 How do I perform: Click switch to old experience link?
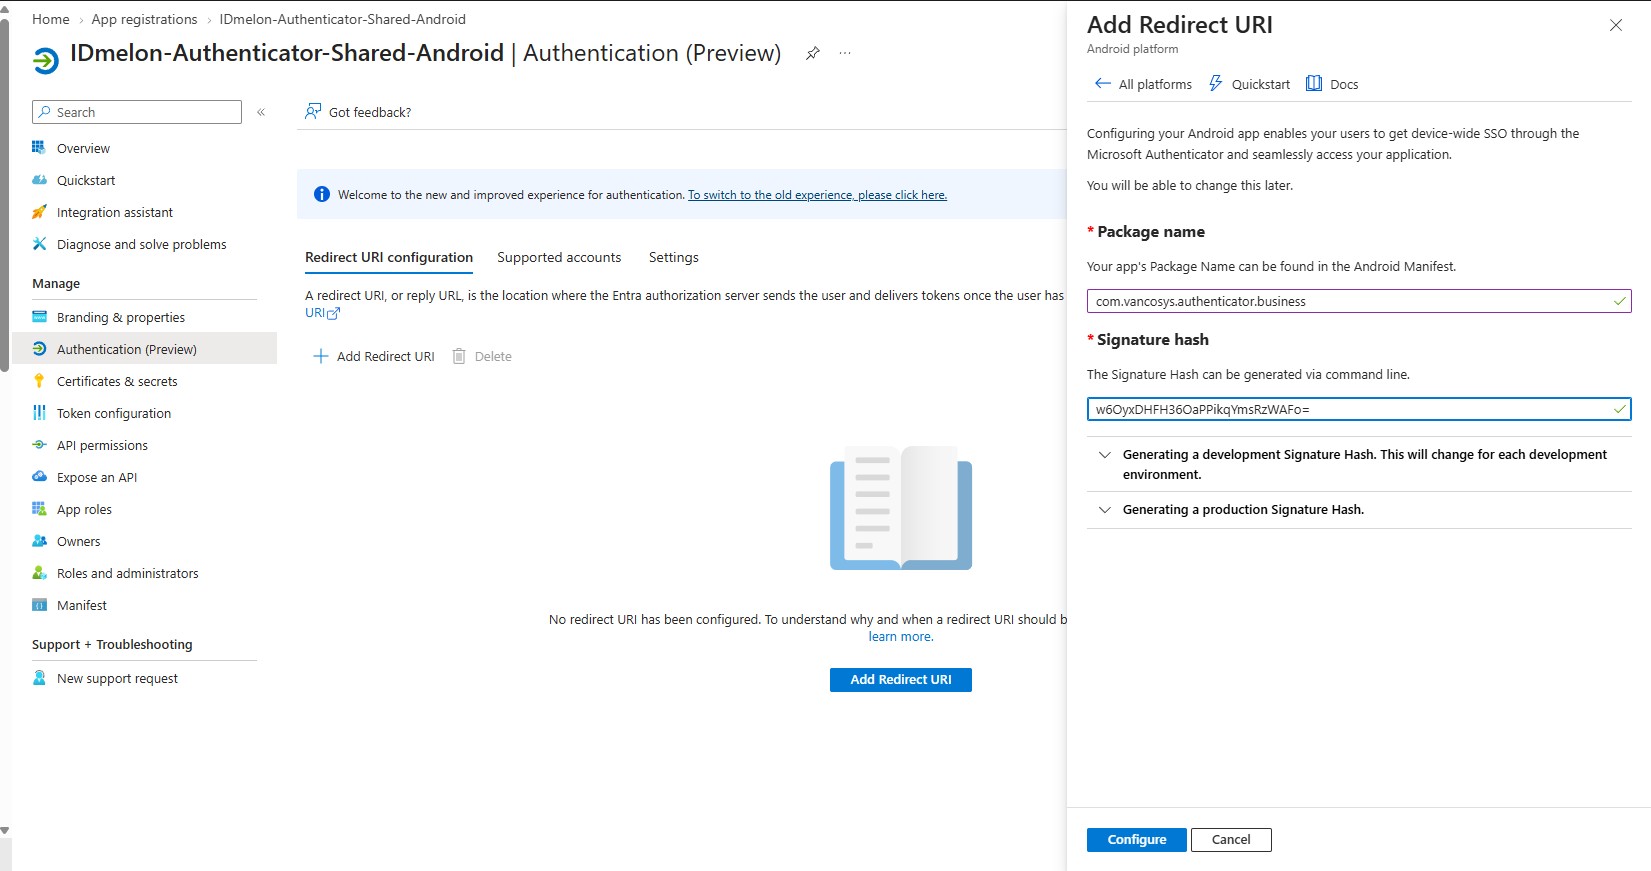tap(817, 195)
